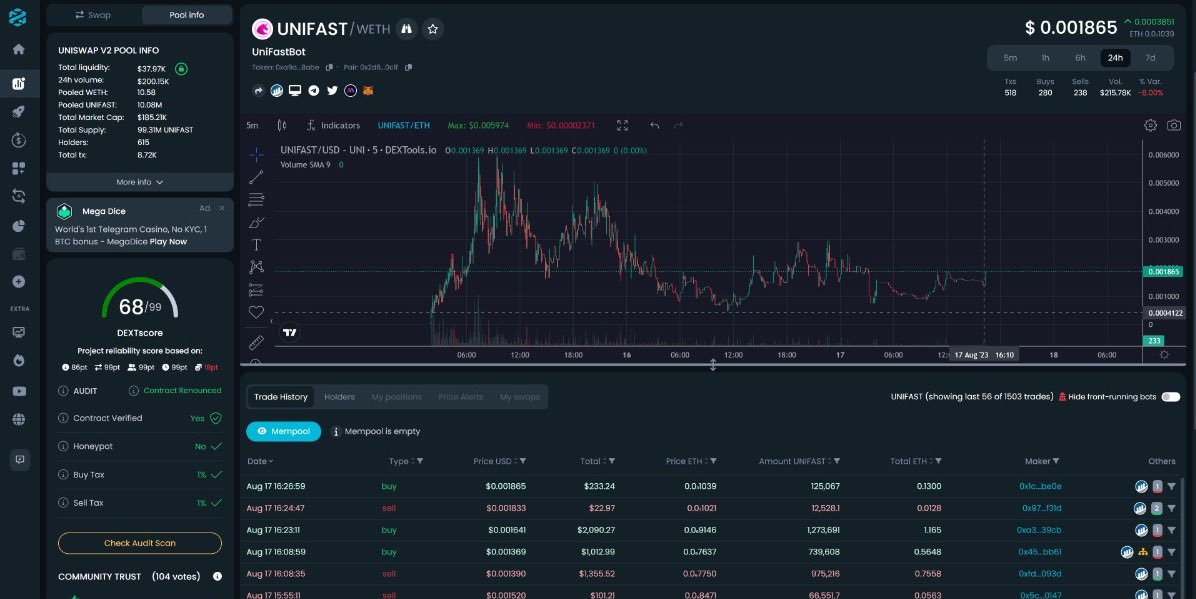
Task: Enter fullscreen chart mode
Action: click(x=622, y=125)
